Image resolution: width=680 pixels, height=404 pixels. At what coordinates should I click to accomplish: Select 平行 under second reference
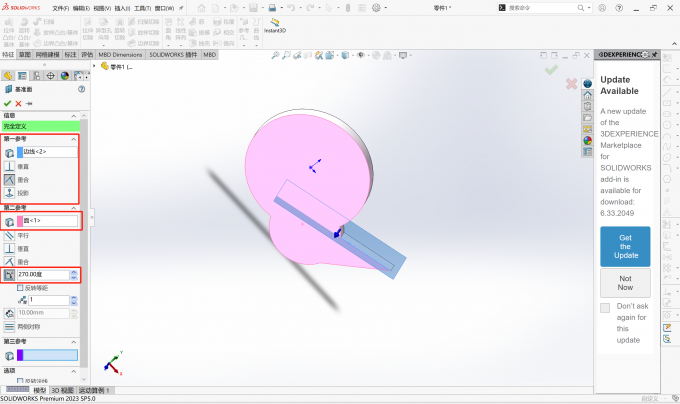(x=10, y=236)
